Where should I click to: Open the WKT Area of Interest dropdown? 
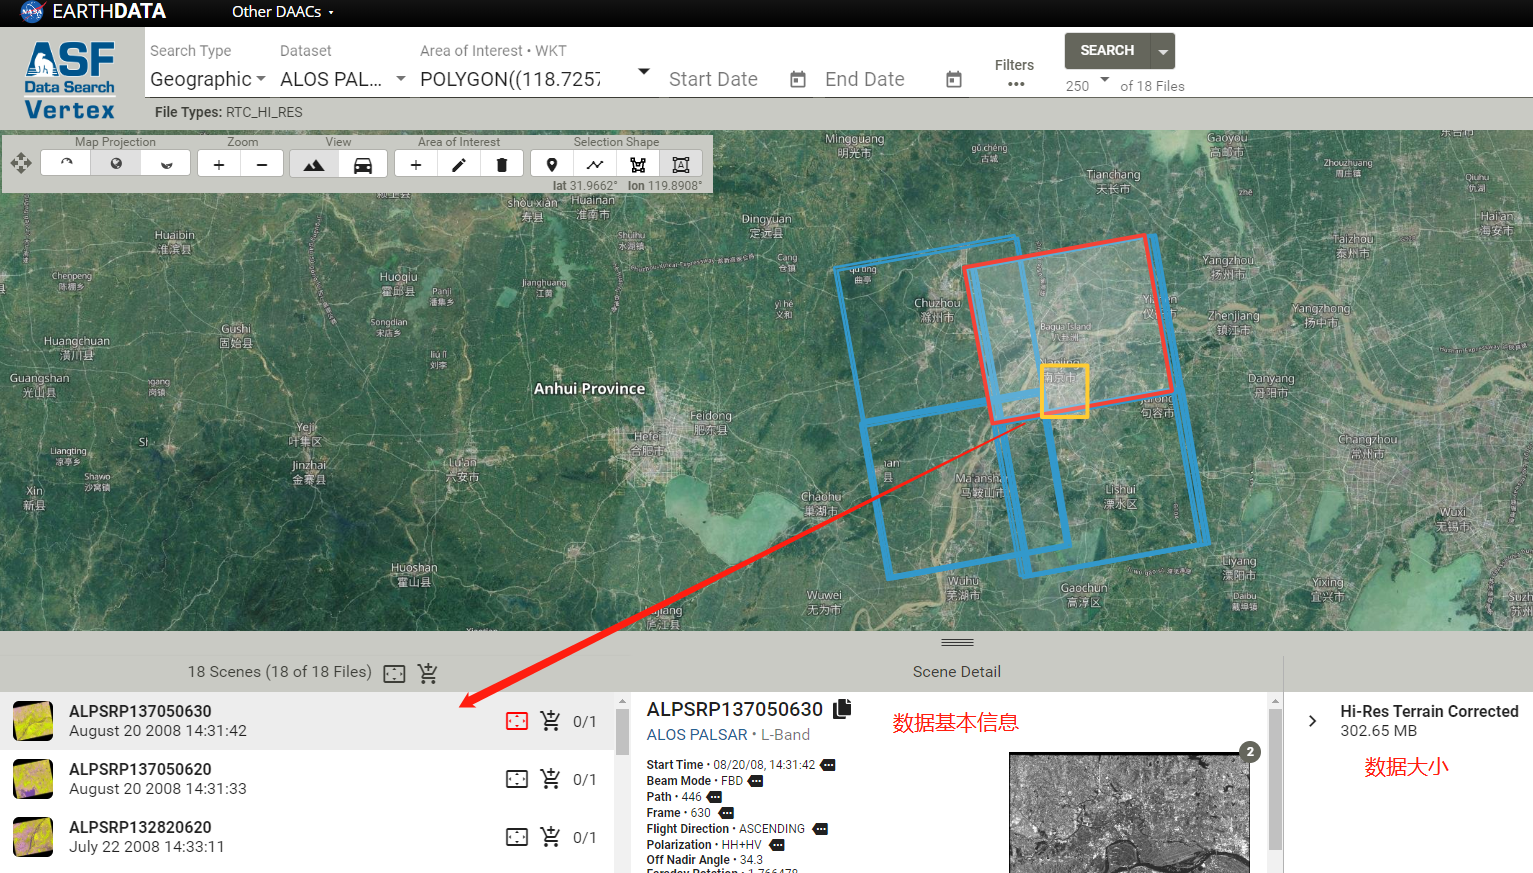643,72
